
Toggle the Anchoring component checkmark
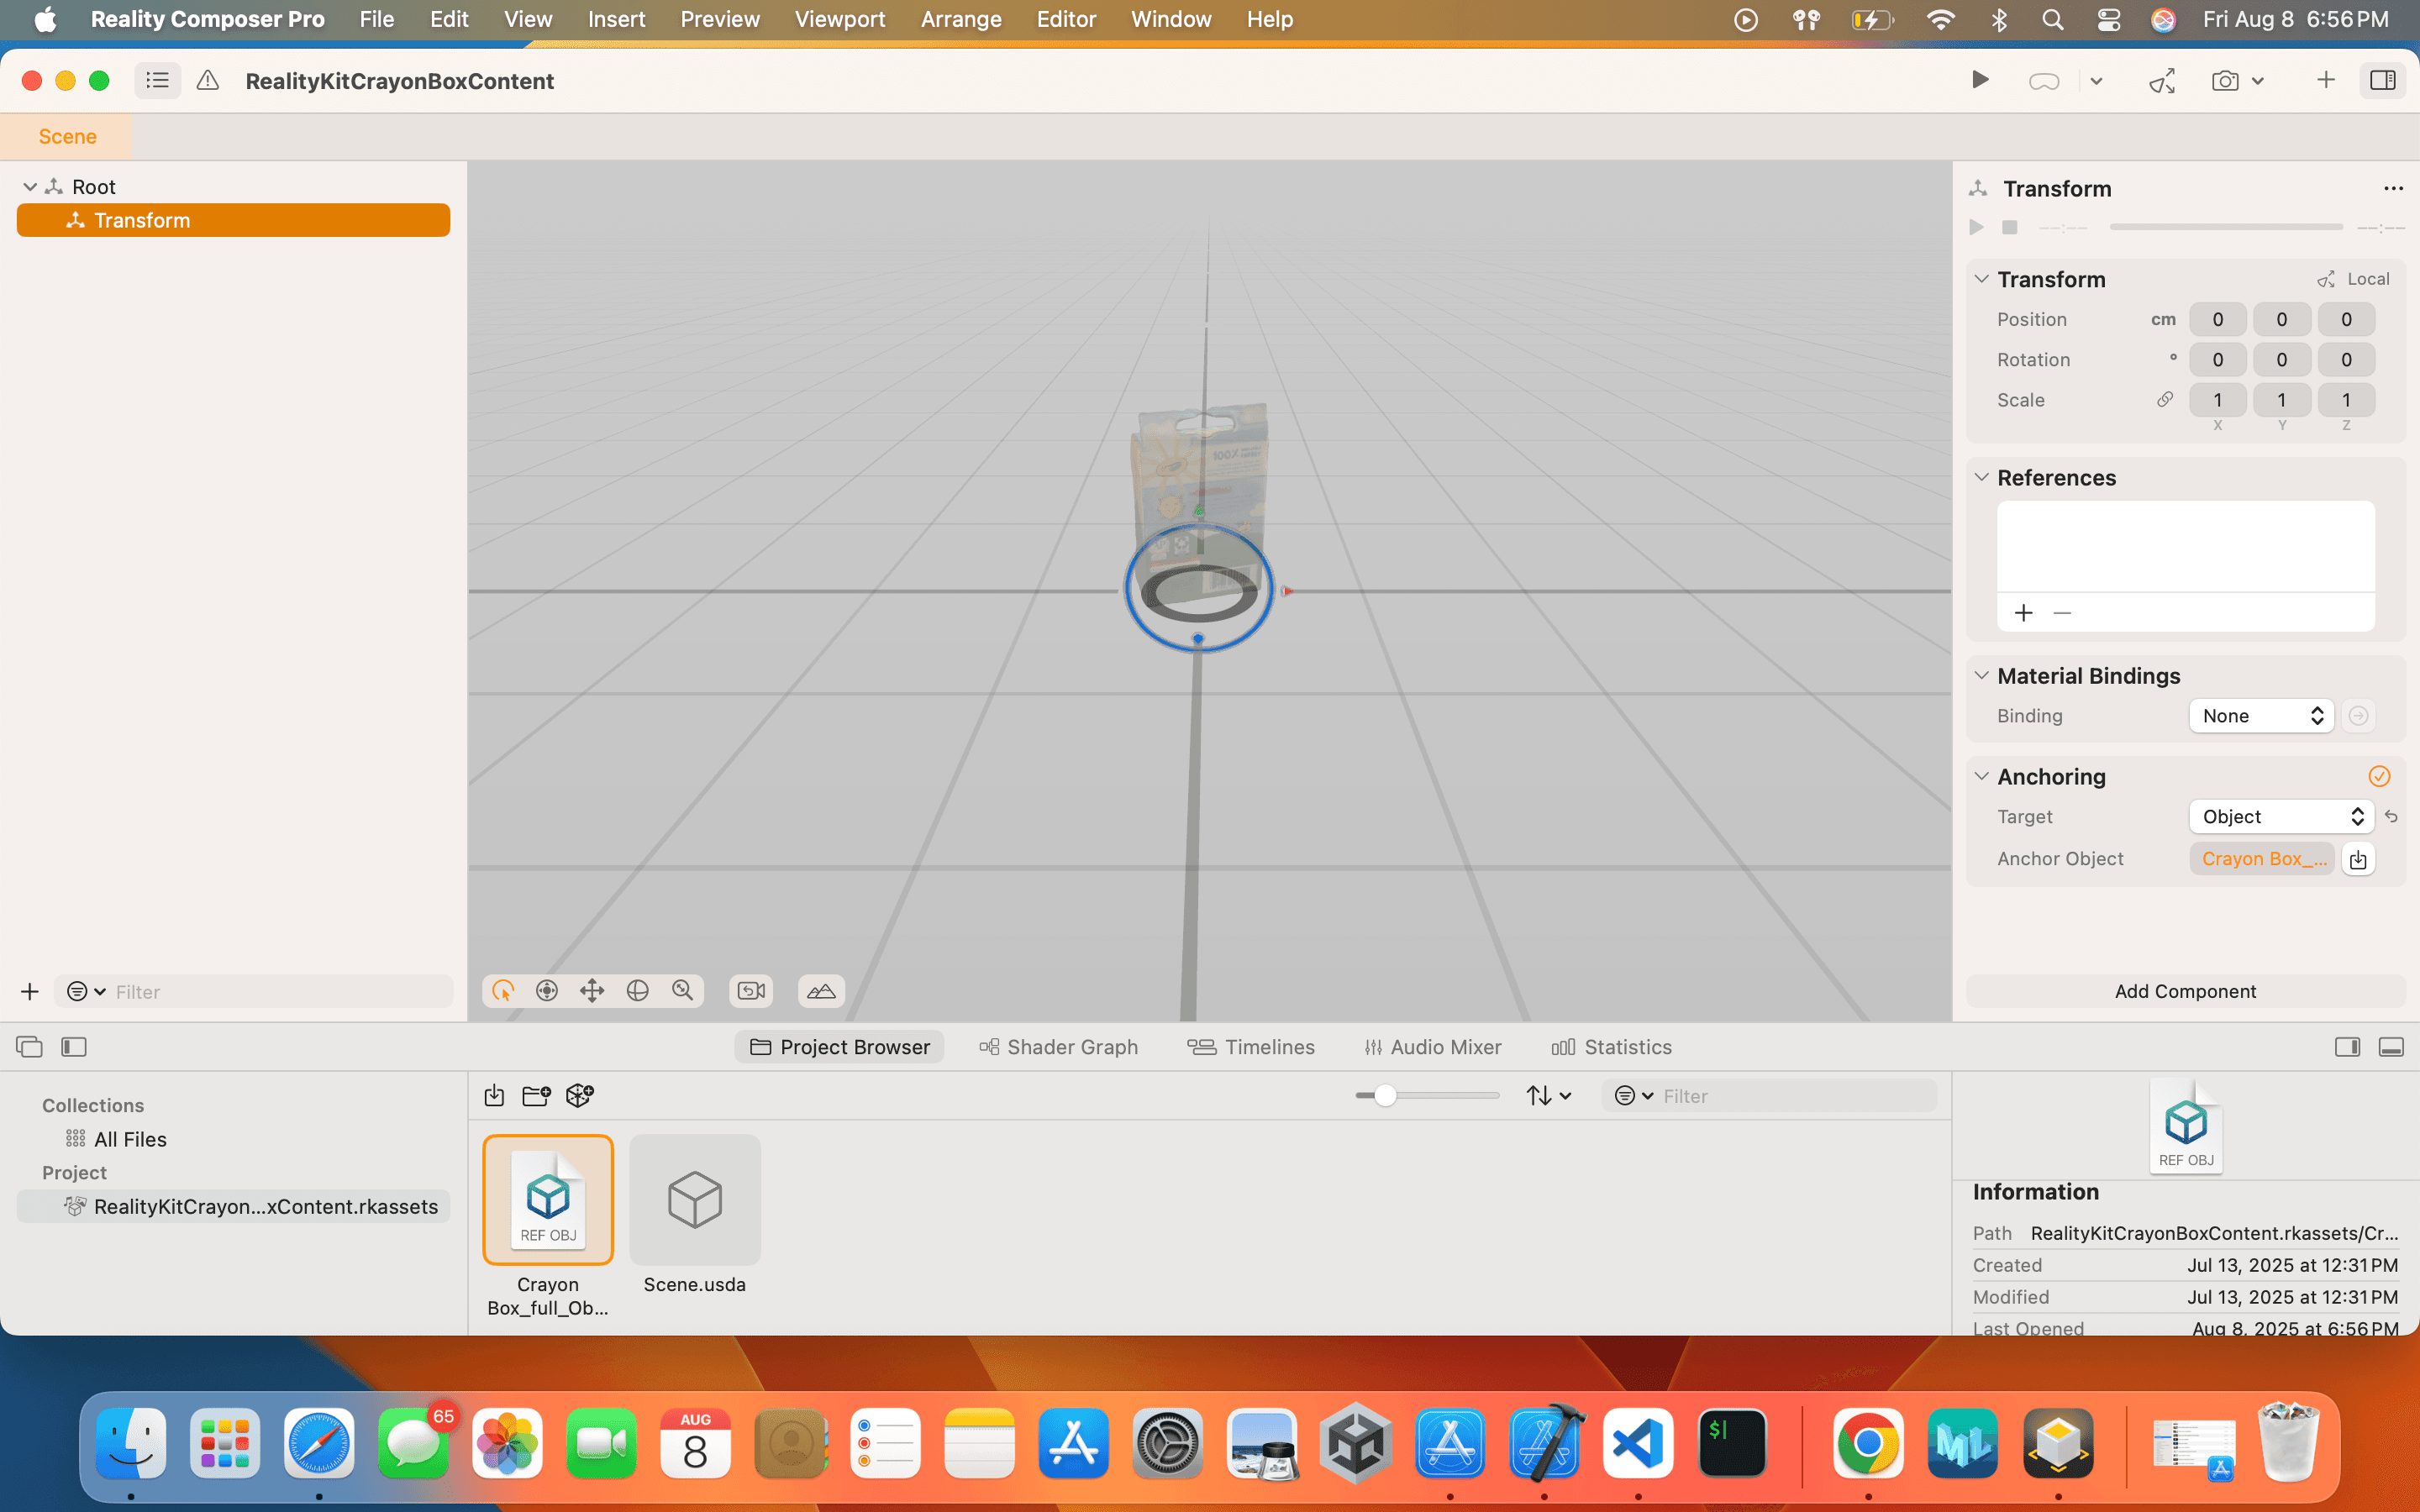2379,776
